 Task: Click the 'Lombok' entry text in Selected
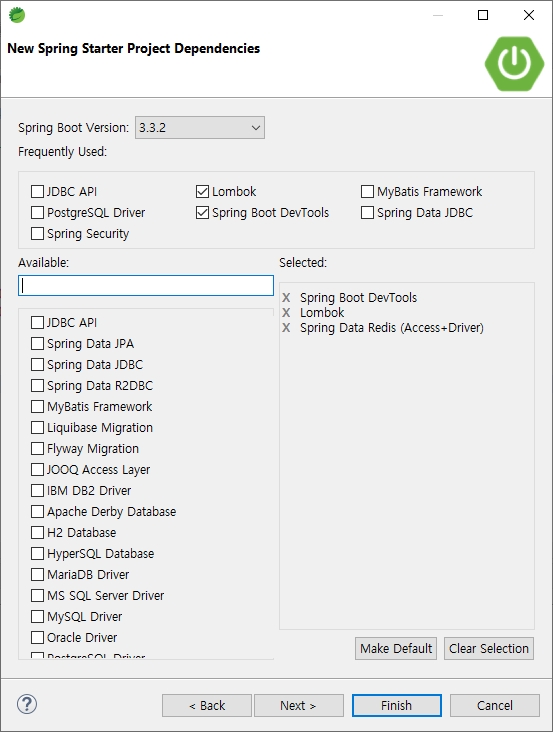point(322,312)
